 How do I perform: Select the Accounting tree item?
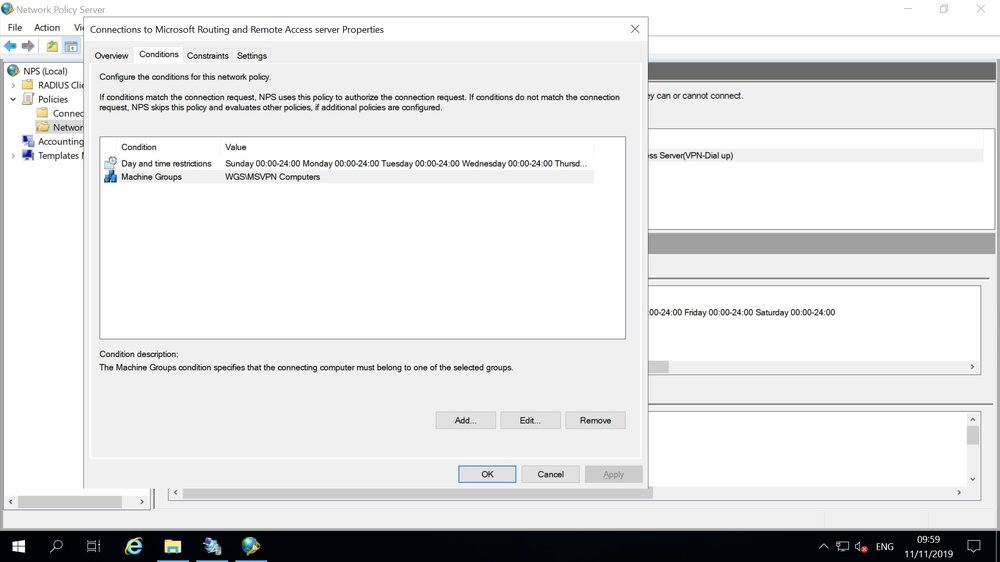pyautogui.click(x=60, y=141)
